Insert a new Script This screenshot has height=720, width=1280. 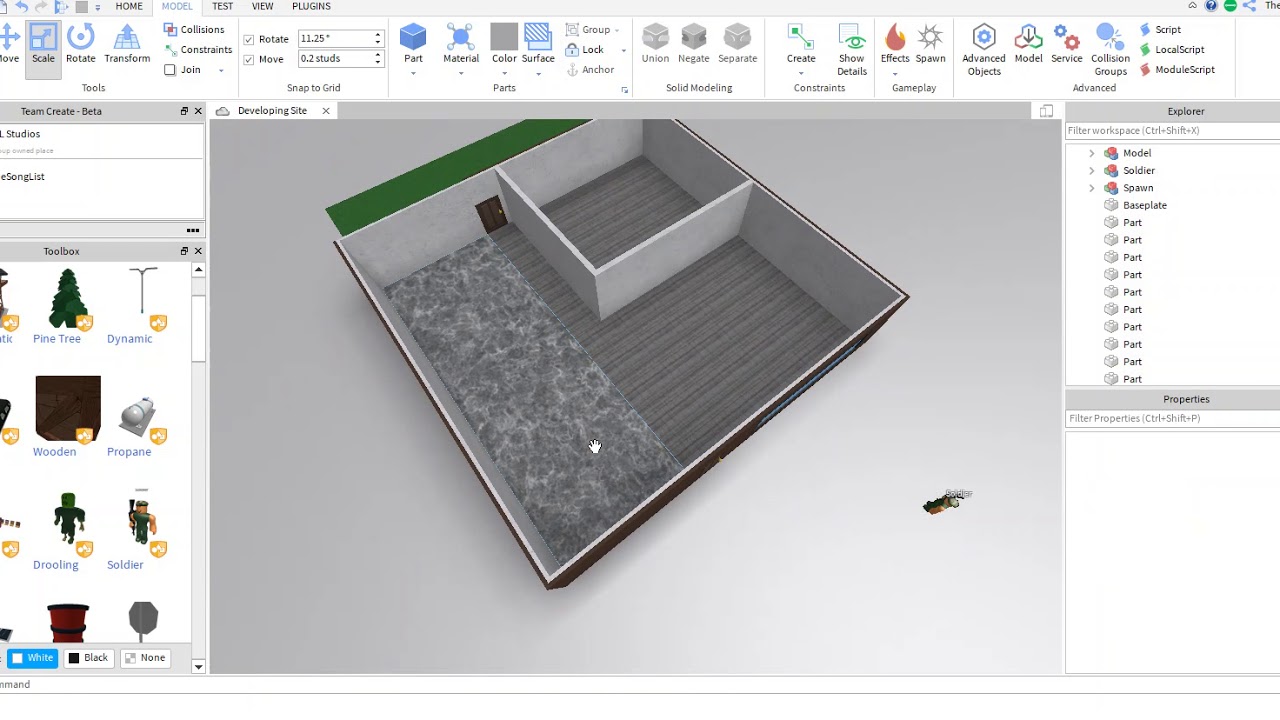(1160, 30)
